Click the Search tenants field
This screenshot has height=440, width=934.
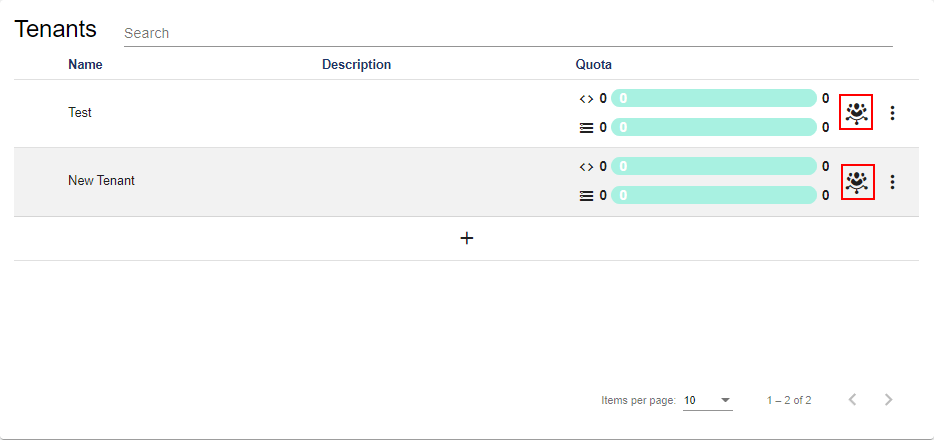click(507, 33)
